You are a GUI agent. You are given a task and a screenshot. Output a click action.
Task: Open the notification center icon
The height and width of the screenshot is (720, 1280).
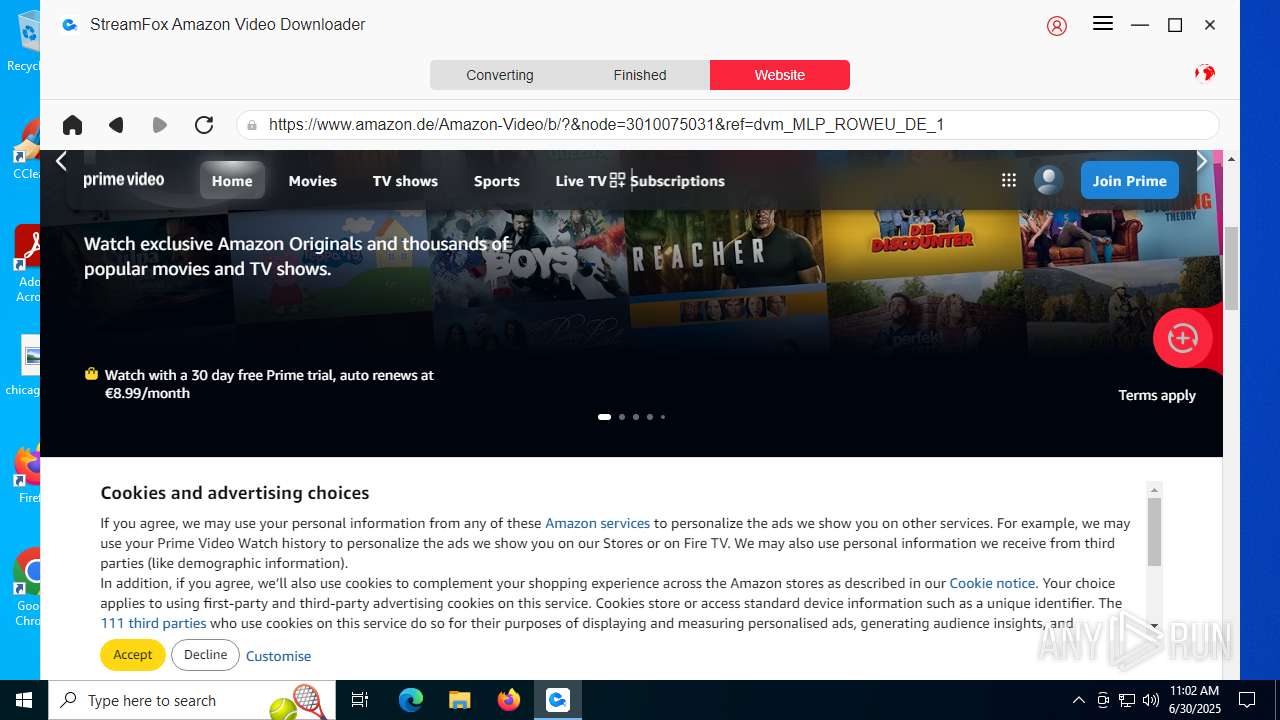point(1247,700)
